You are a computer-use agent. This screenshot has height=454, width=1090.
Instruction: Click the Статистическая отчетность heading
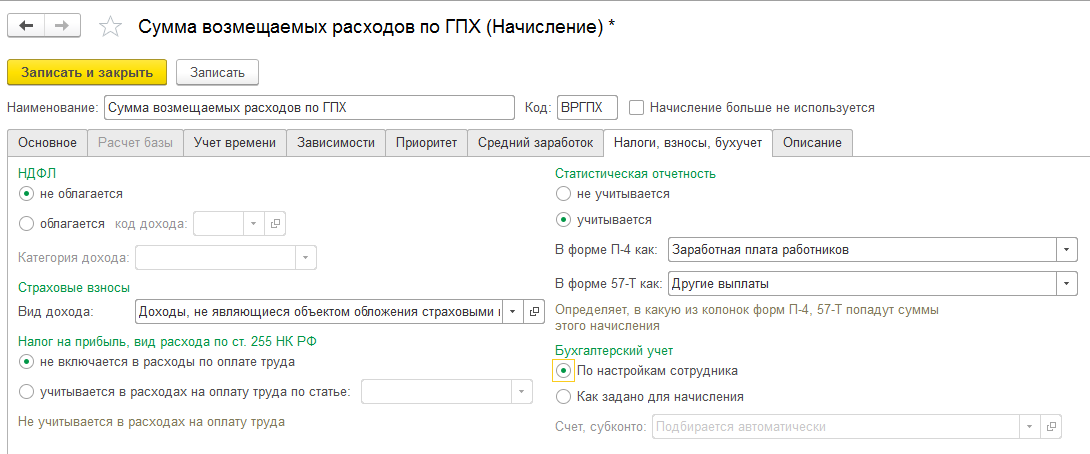(635, 173)
